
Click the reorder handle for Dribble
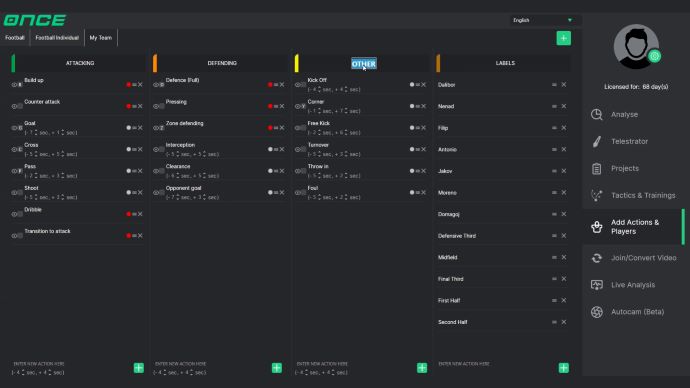point(135,214)
